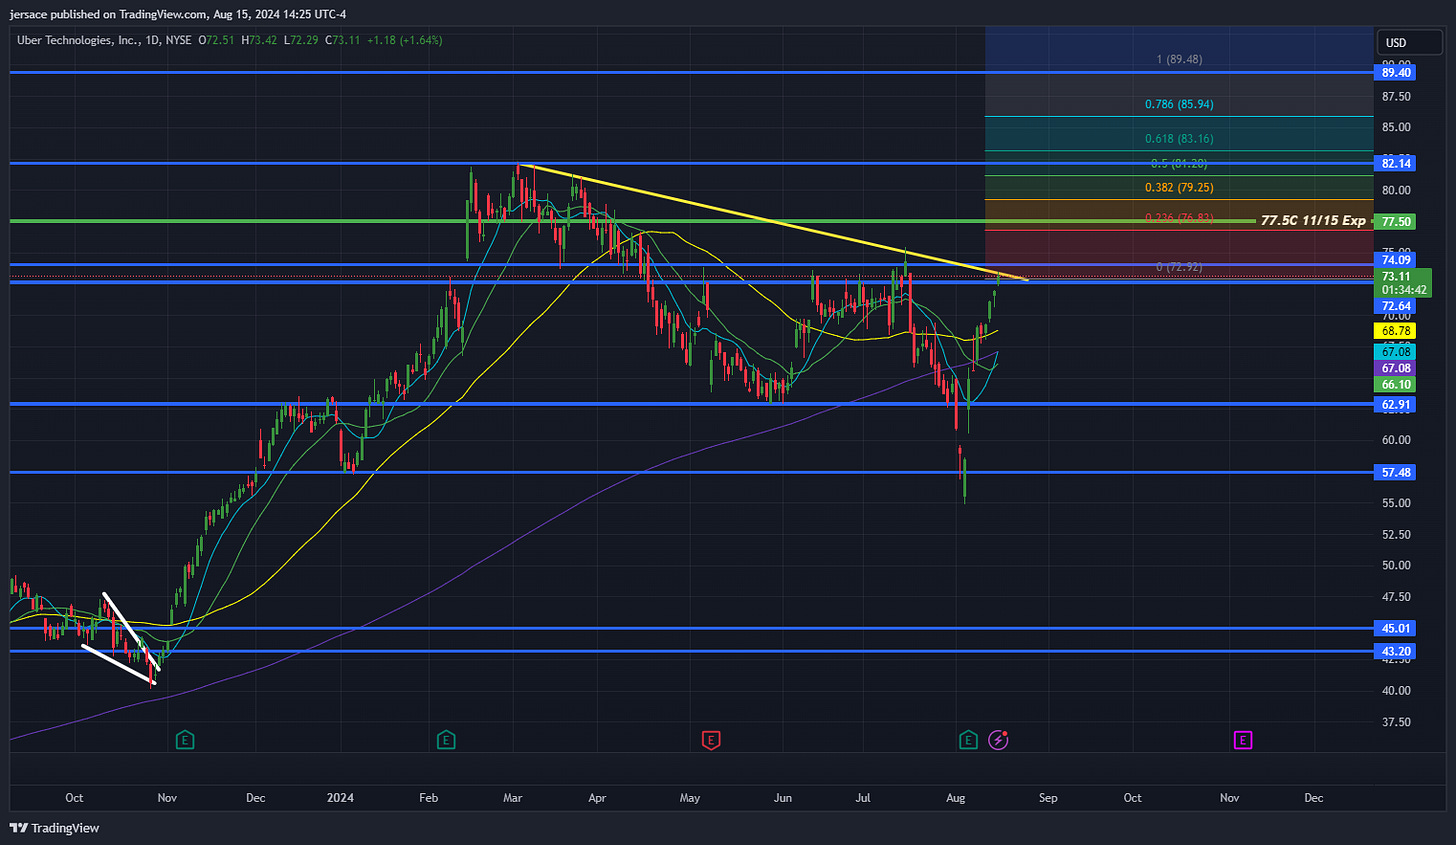Click the yellow 68.78 moving average label
Screen dimensions: 1456x845
tap(1396, 331)
